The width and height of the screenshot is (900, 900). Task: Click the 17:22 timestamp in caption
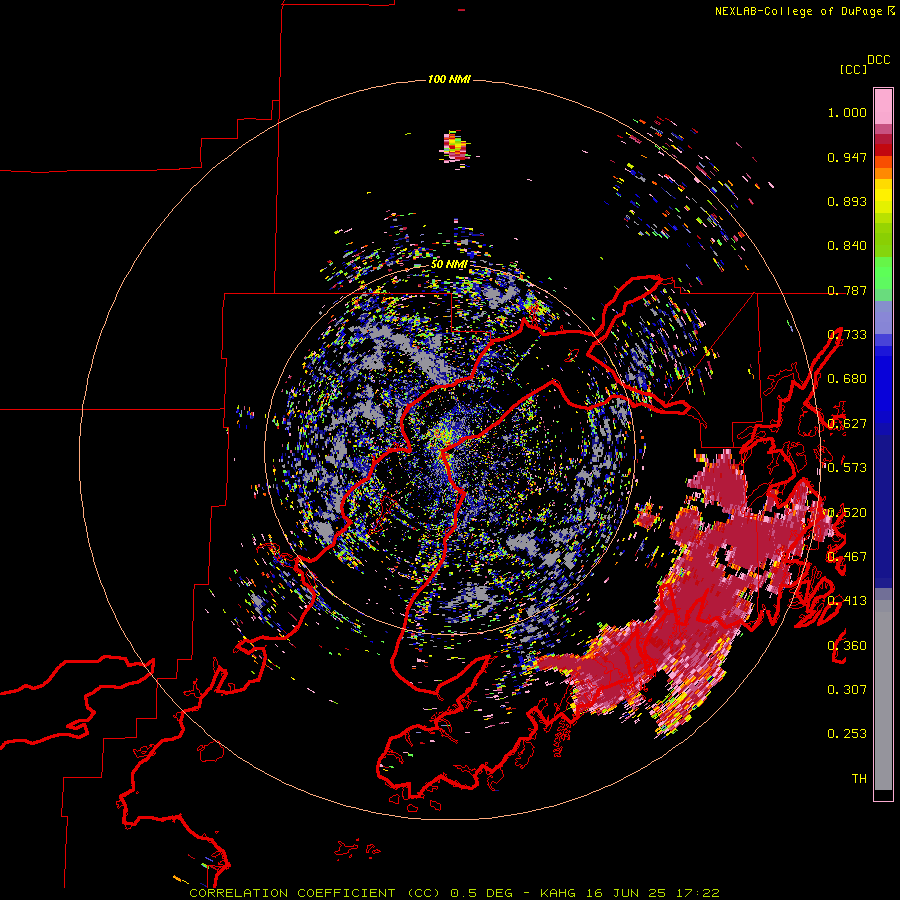(697, 893)
